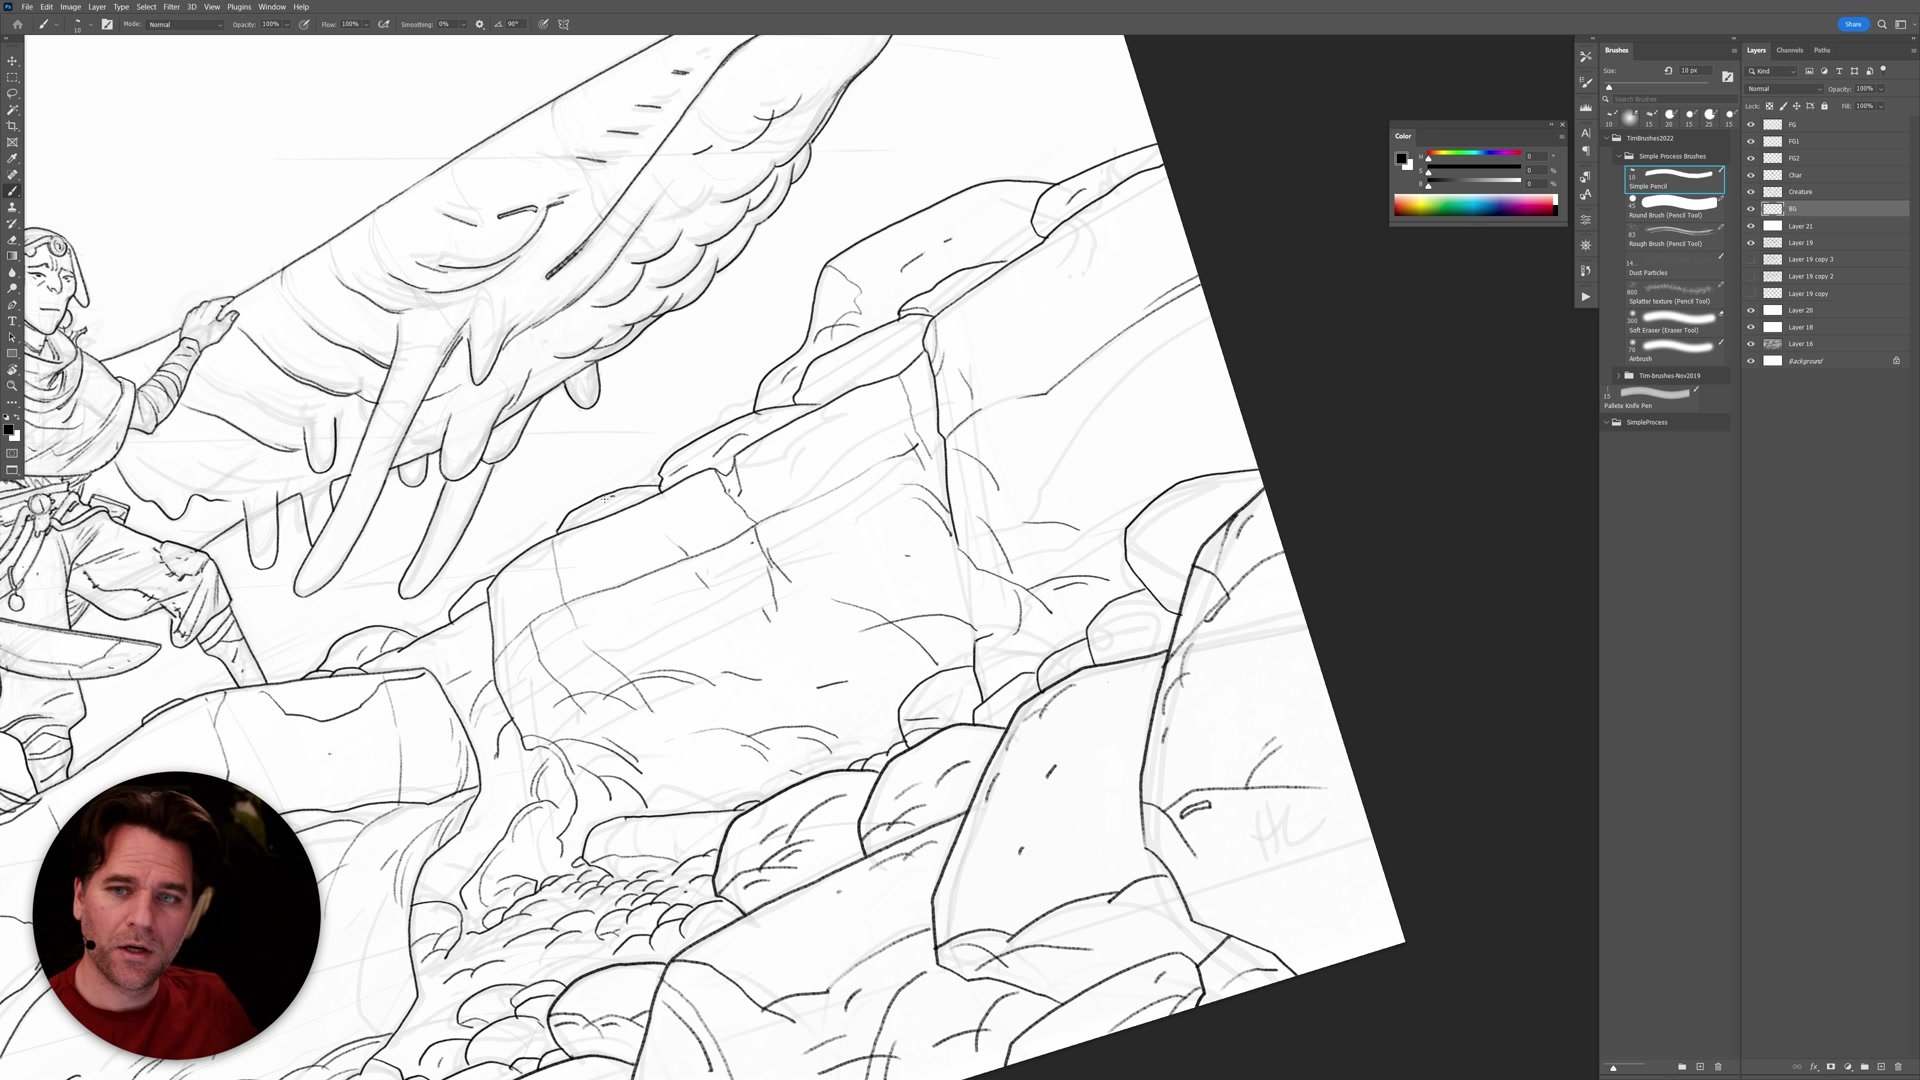1920x1080 pixels.
Task: Open the Filter menu
Action: tap(171, 7)
